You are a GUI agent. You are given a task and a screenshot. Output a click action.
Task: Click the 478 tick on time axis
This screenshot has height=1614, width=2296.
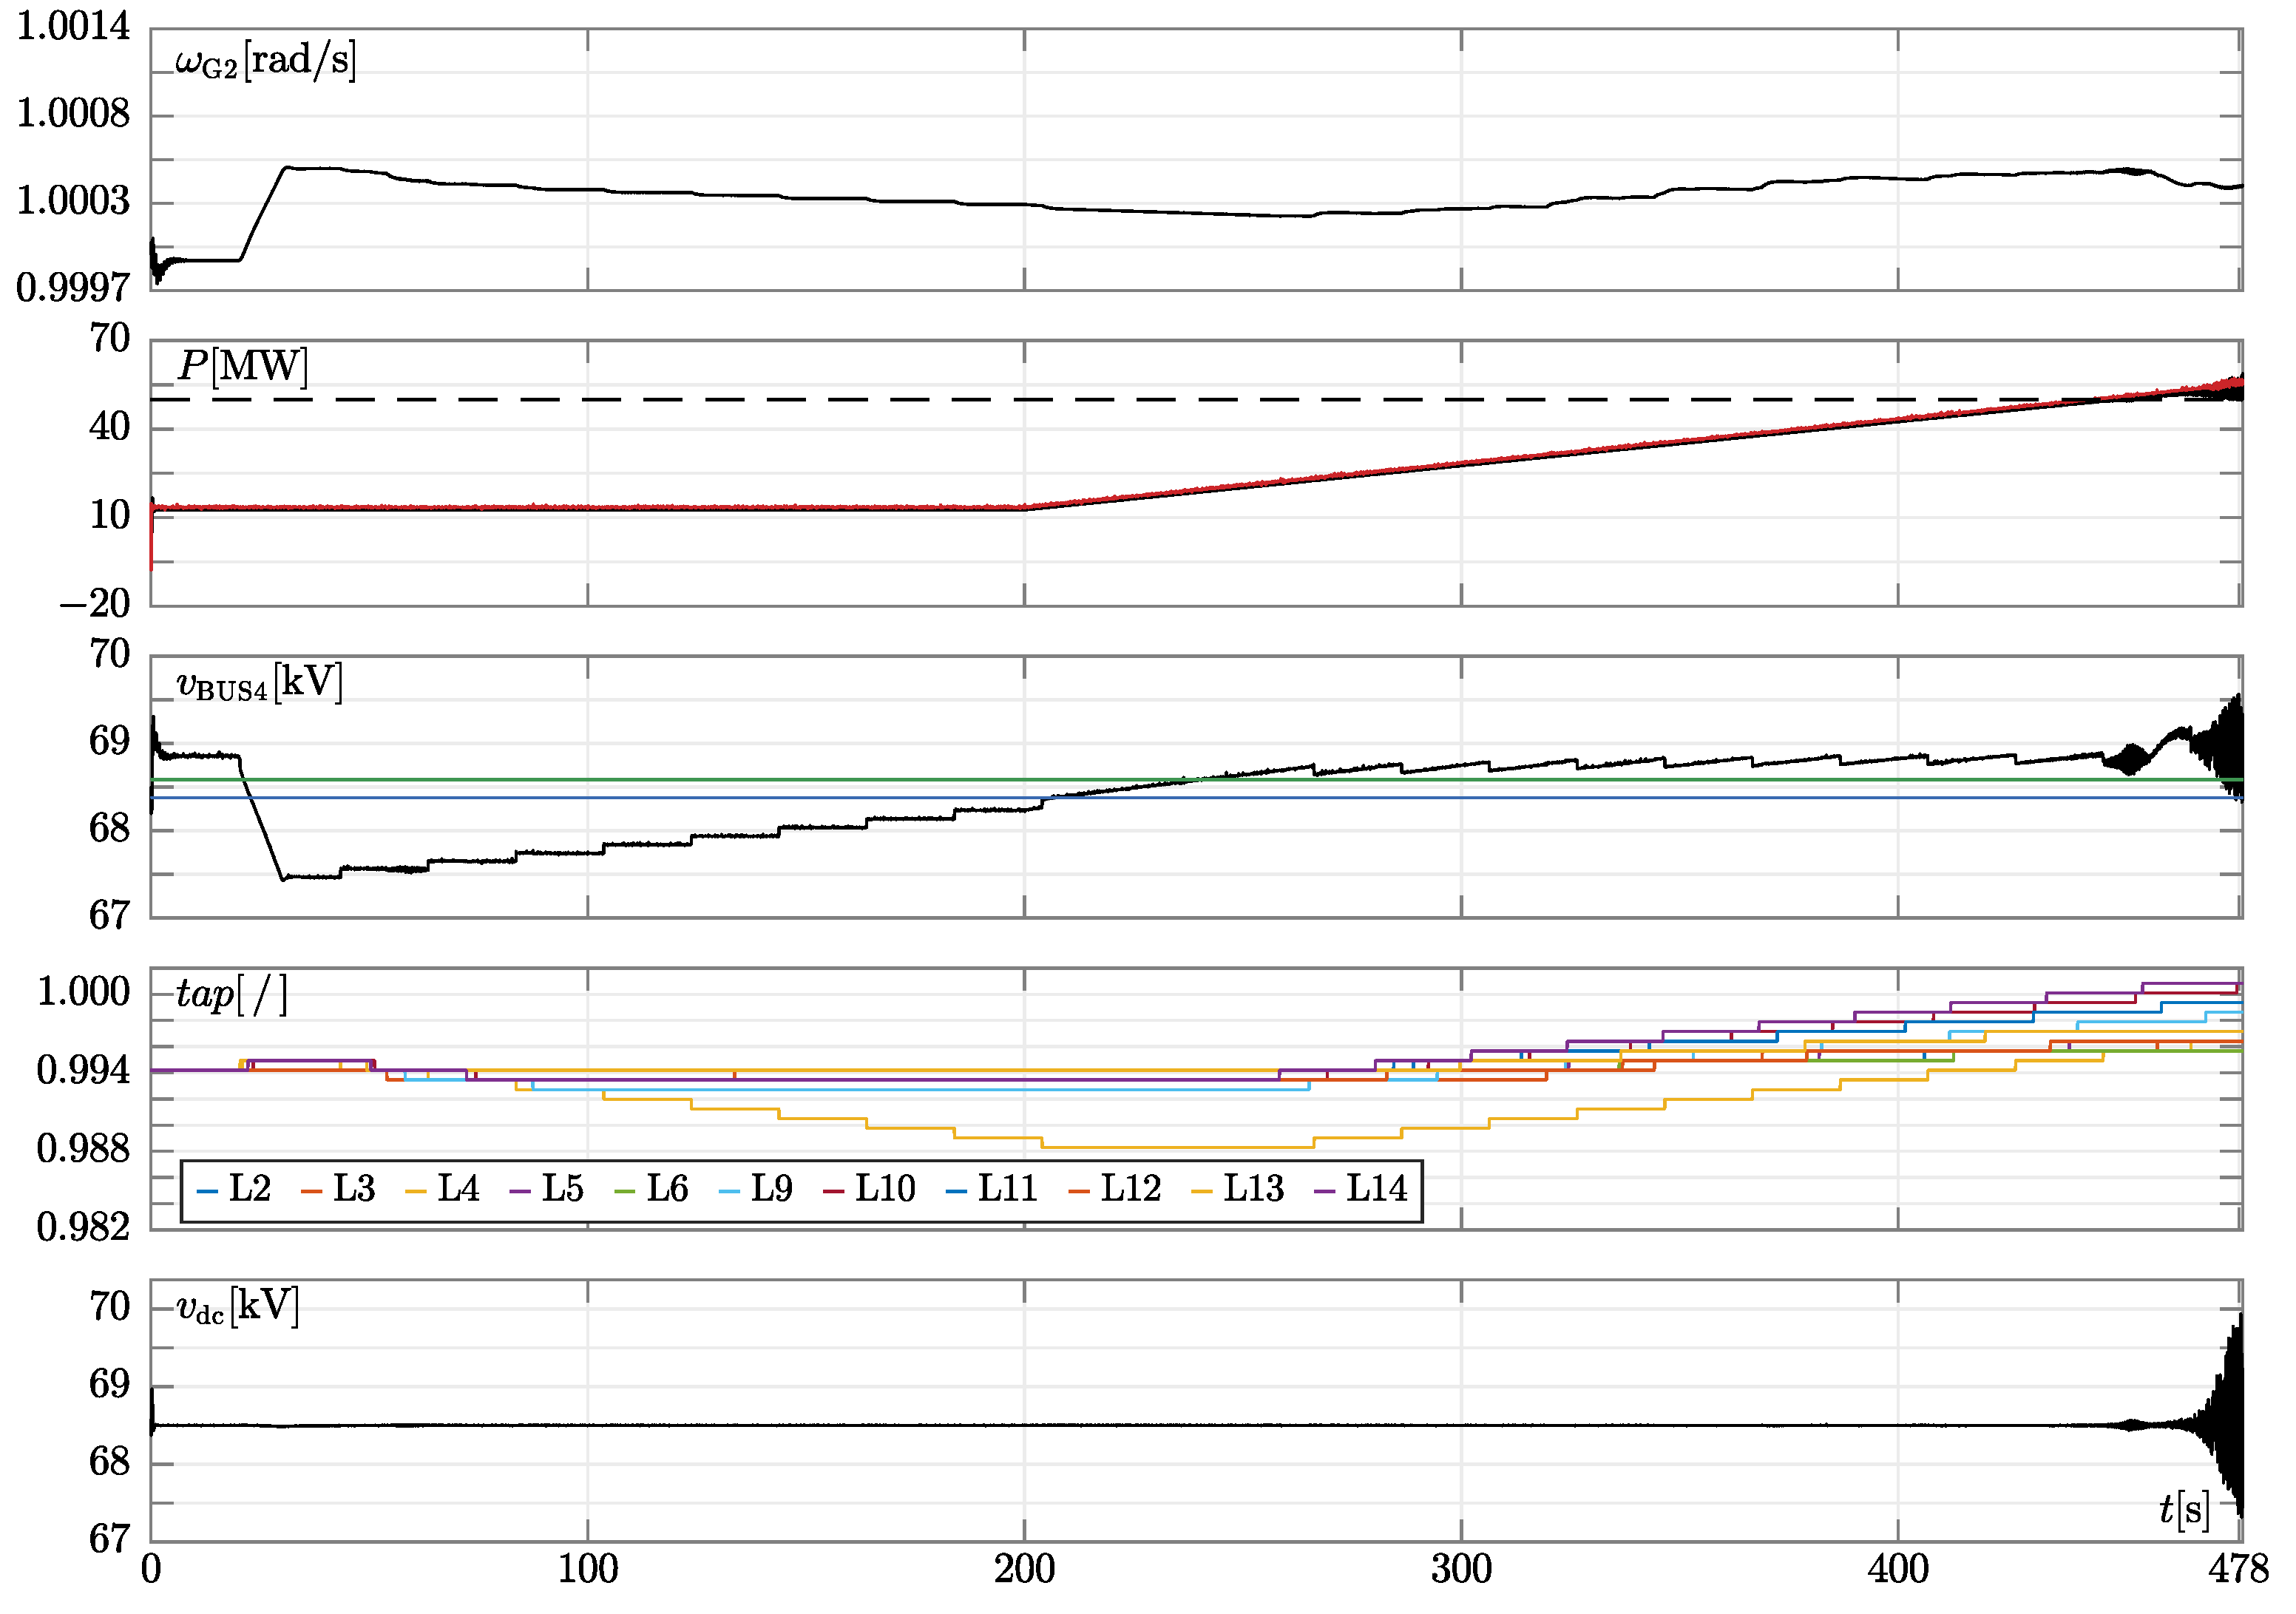pyautogui.click(x=2238, y=1570)
